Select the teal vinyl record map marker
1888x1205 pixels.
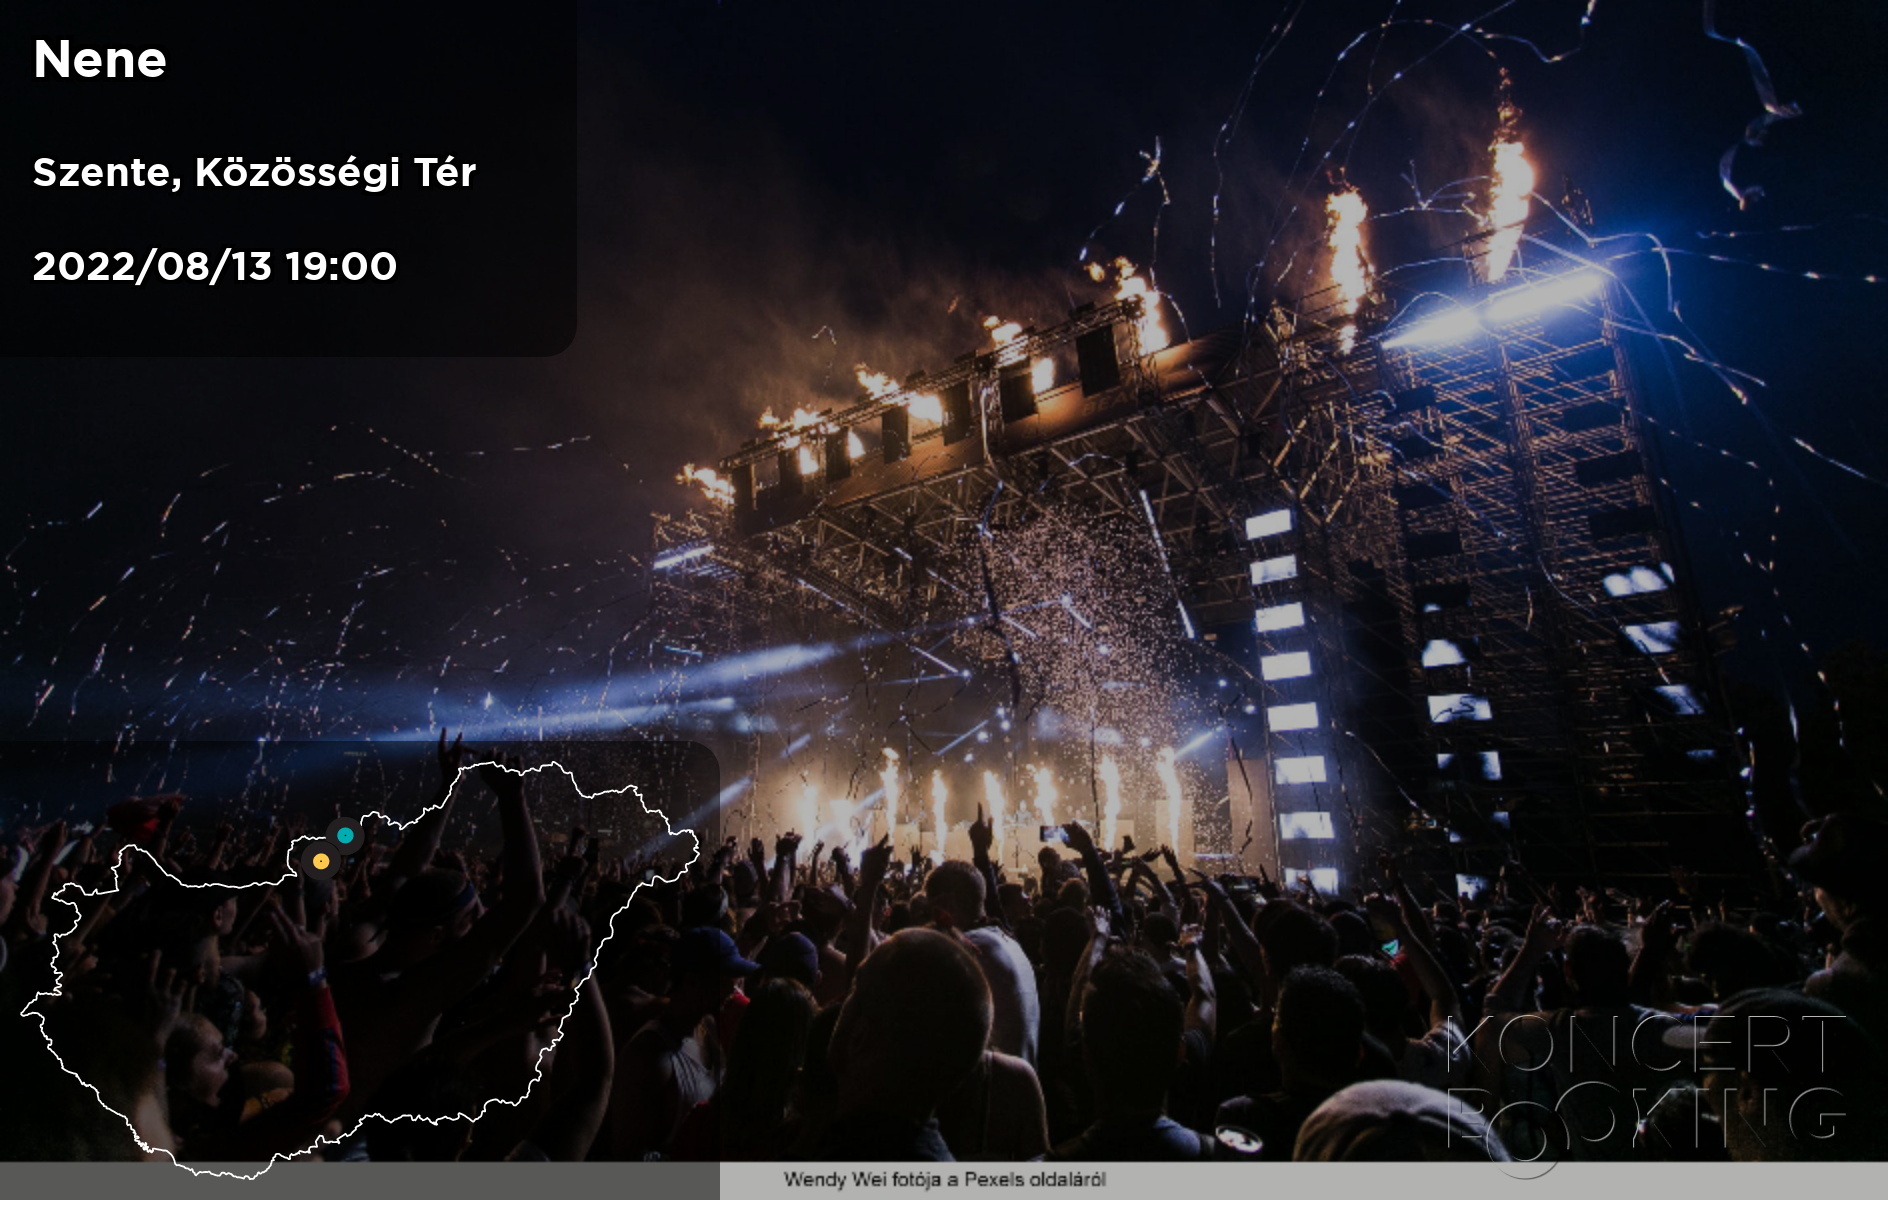[x=345, y=835]
